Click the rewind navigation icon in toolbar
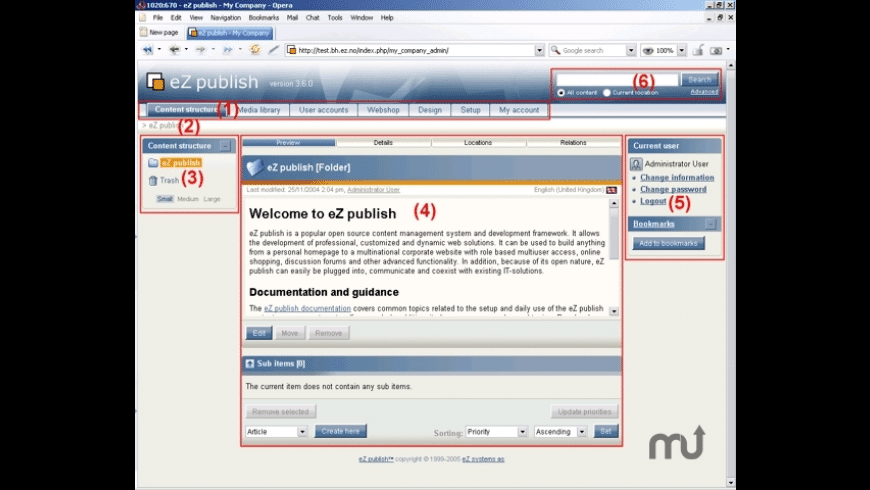 click(x=148, y=50)
